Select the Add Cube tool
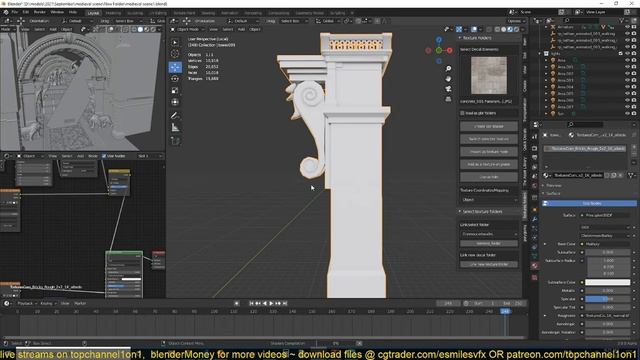 pos(175,141)
